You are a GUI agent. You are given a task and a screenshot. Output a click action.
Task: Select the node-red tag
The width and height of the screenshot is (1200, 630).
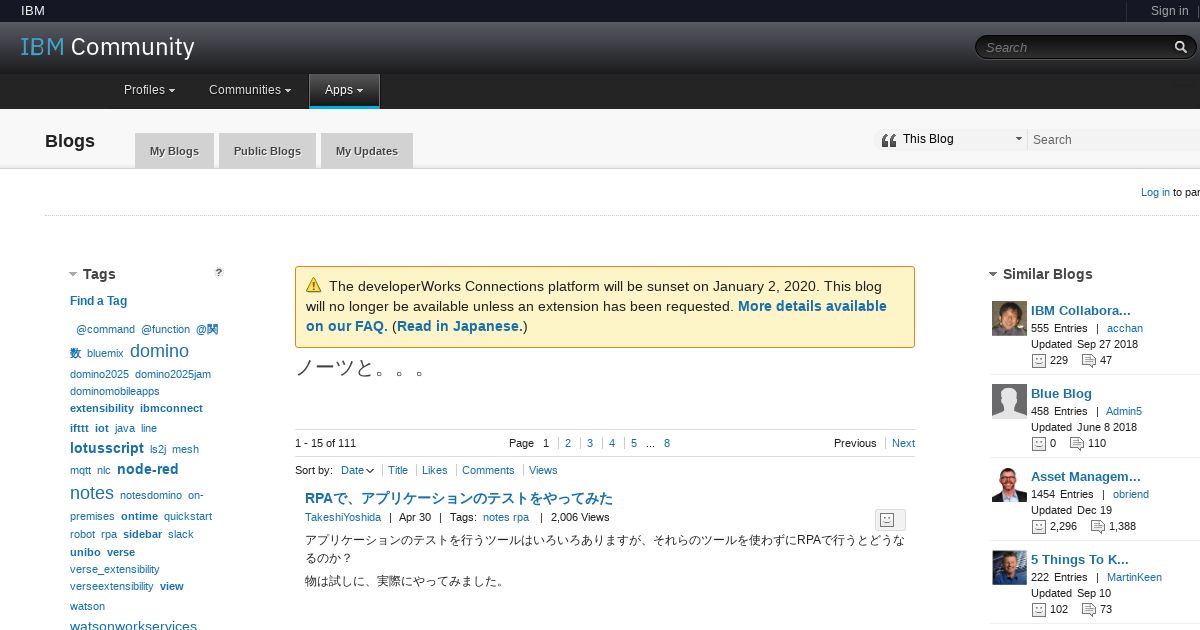tap(148, 469)
